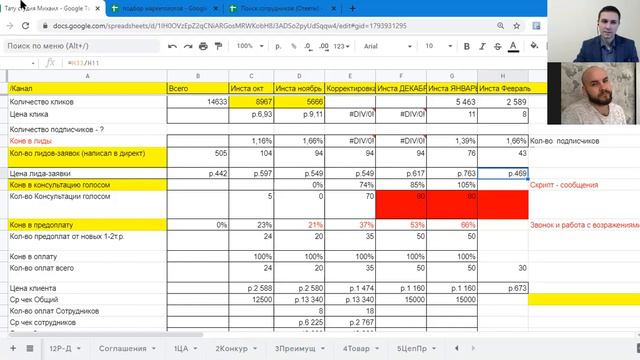Open the extension icon beside the bookmark star
This screenshot has width=640, height=360.
[536, 25]
